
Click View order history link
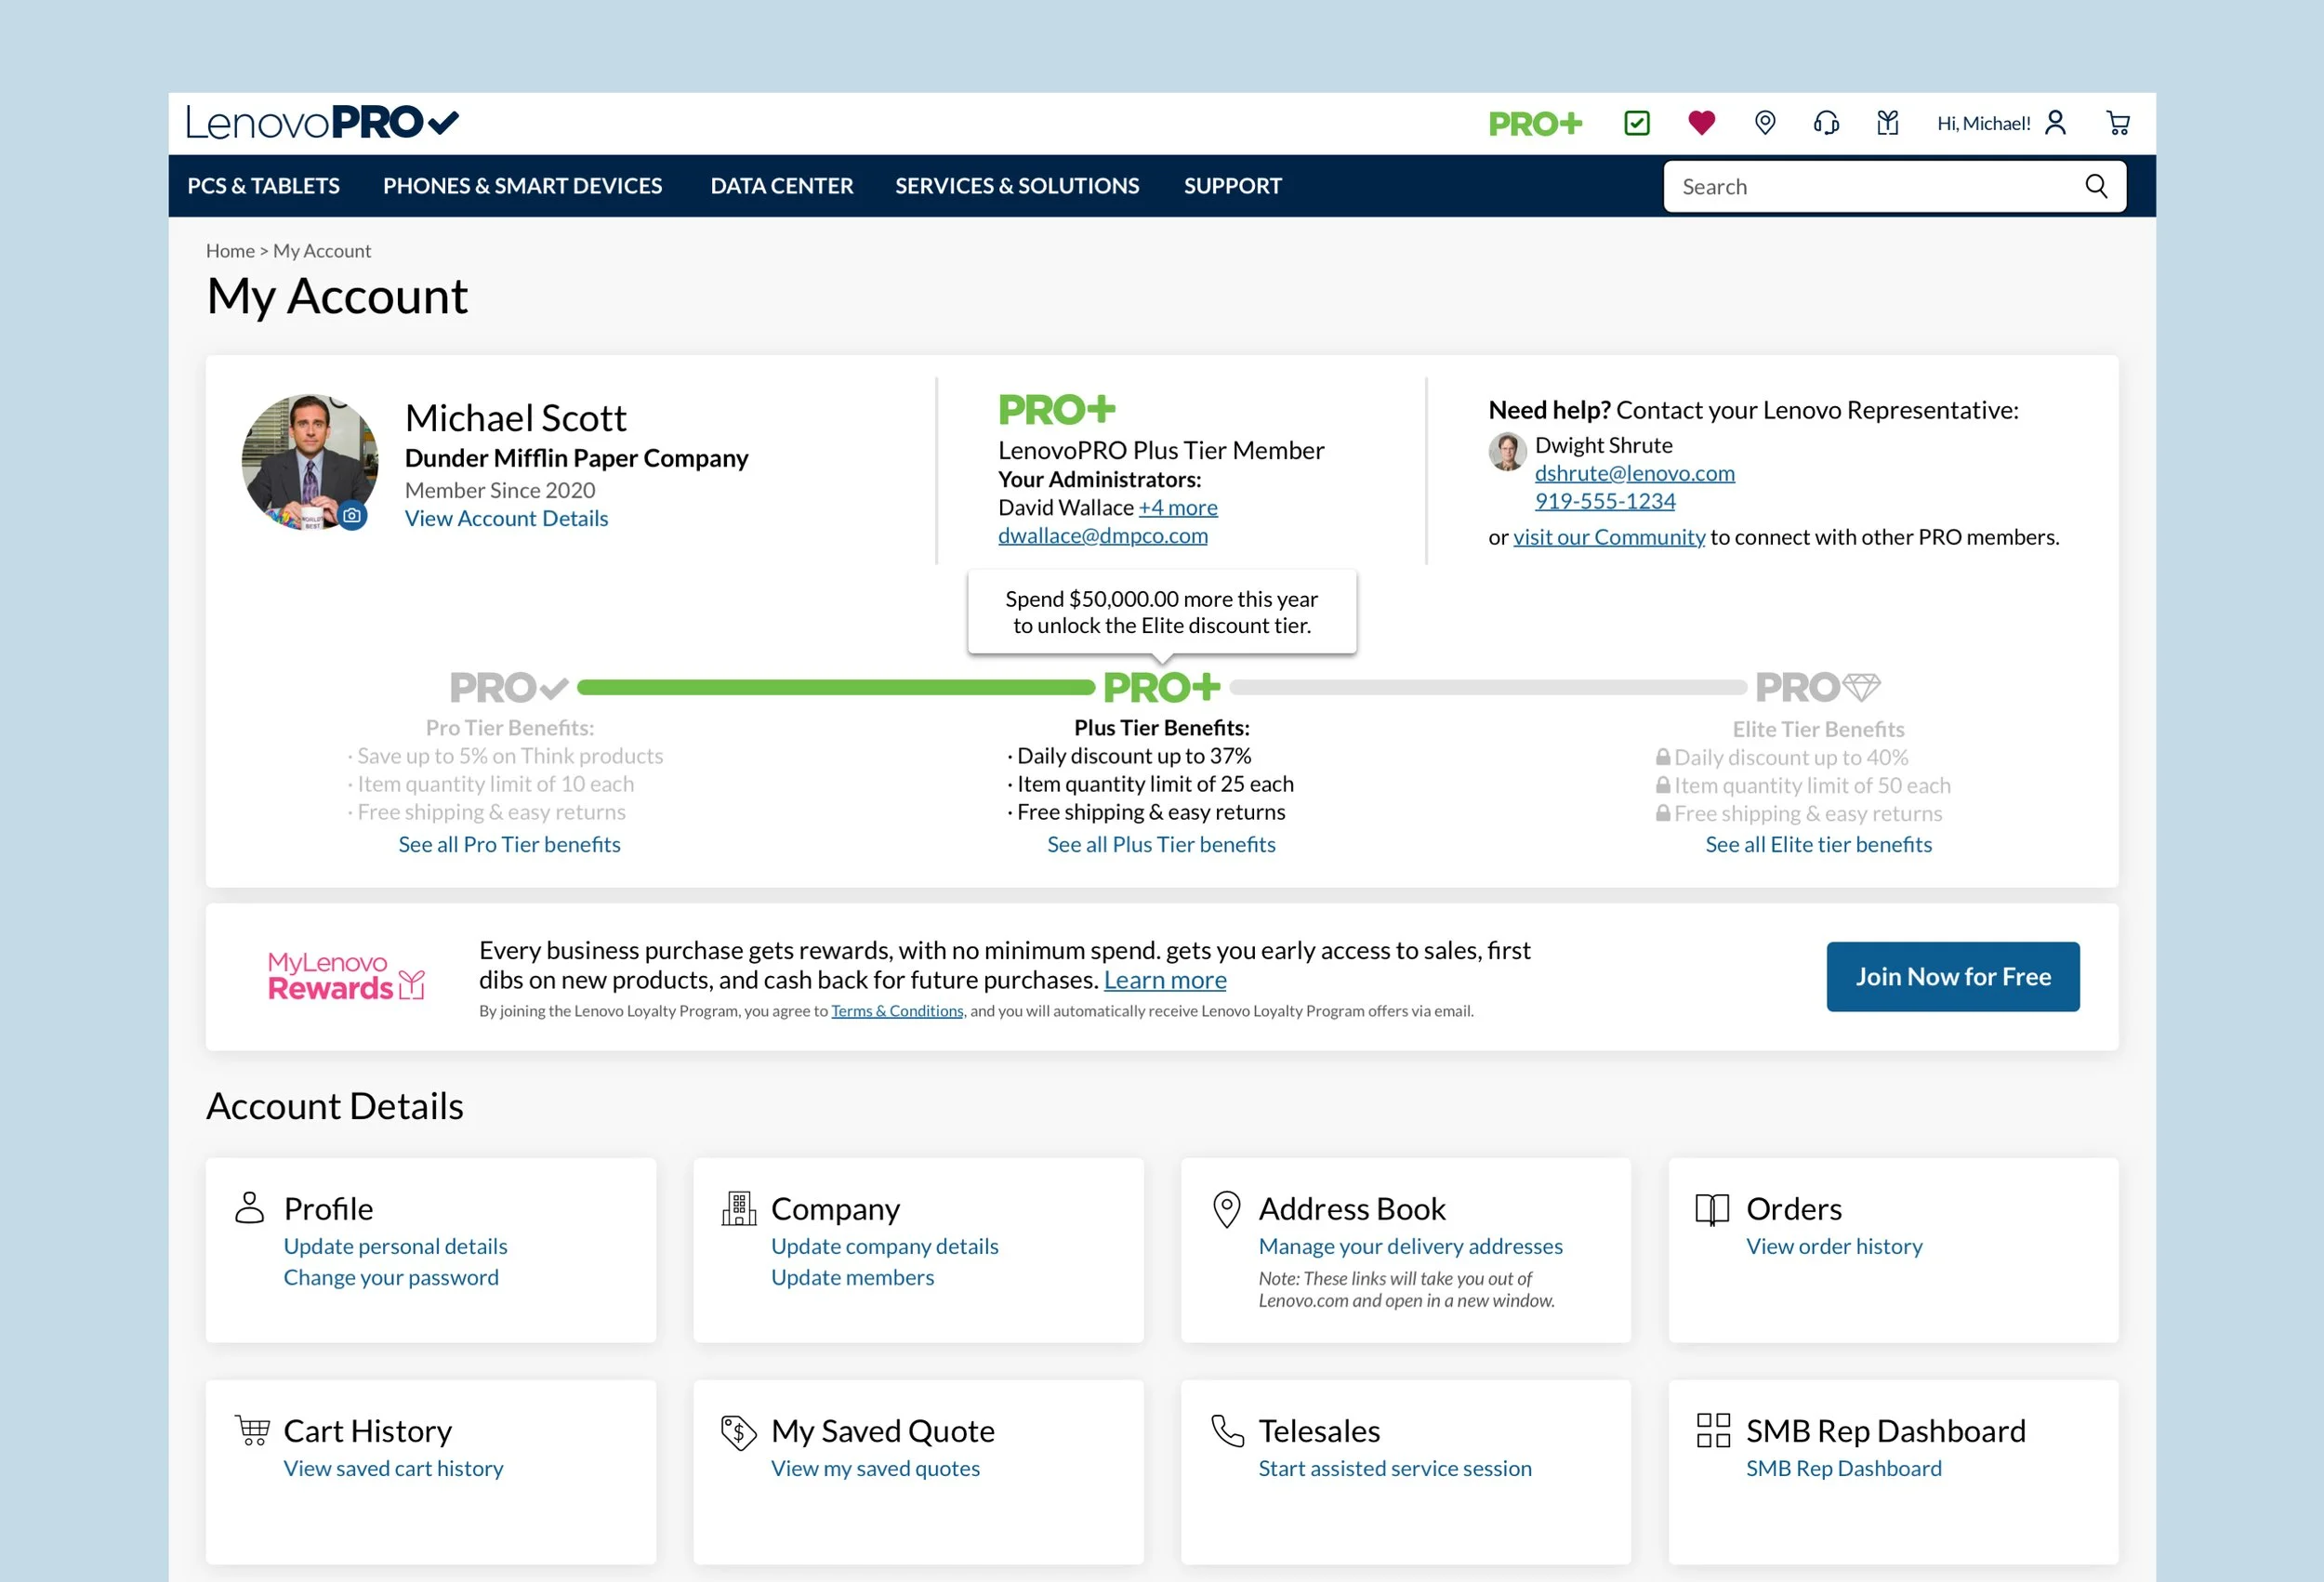1834,1246
